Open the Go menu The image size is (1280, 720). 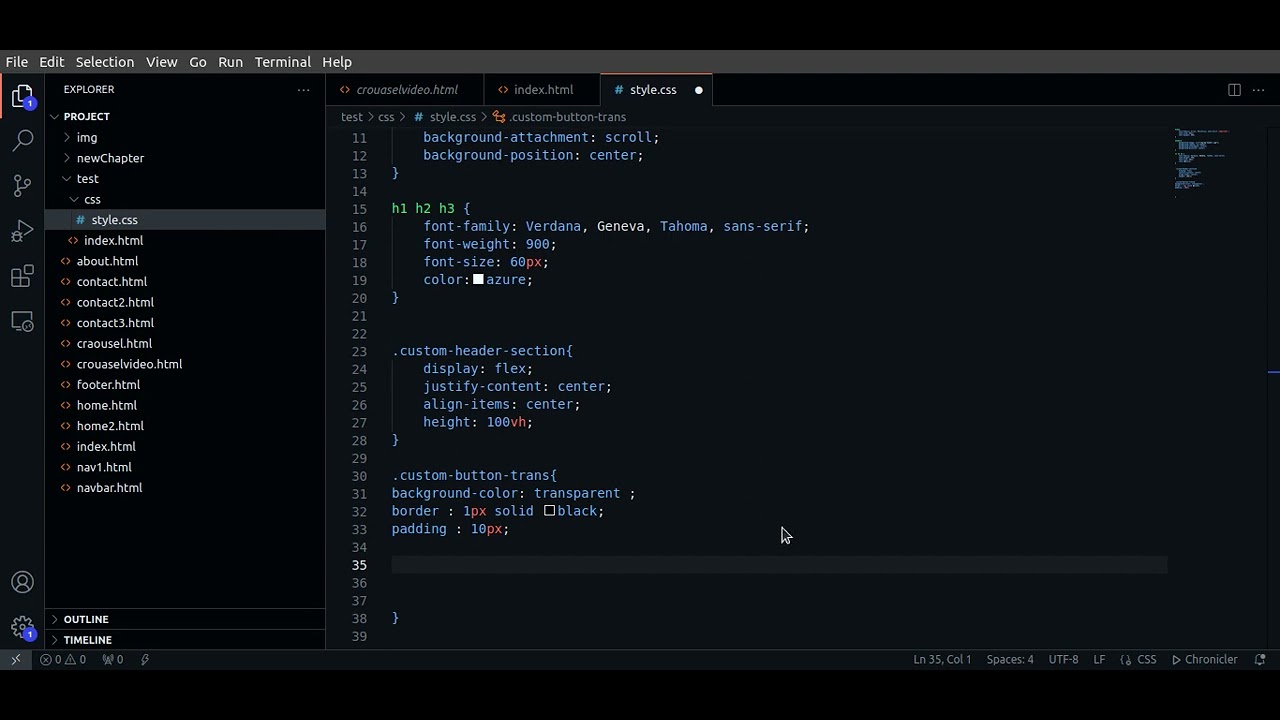pos(198,62)
